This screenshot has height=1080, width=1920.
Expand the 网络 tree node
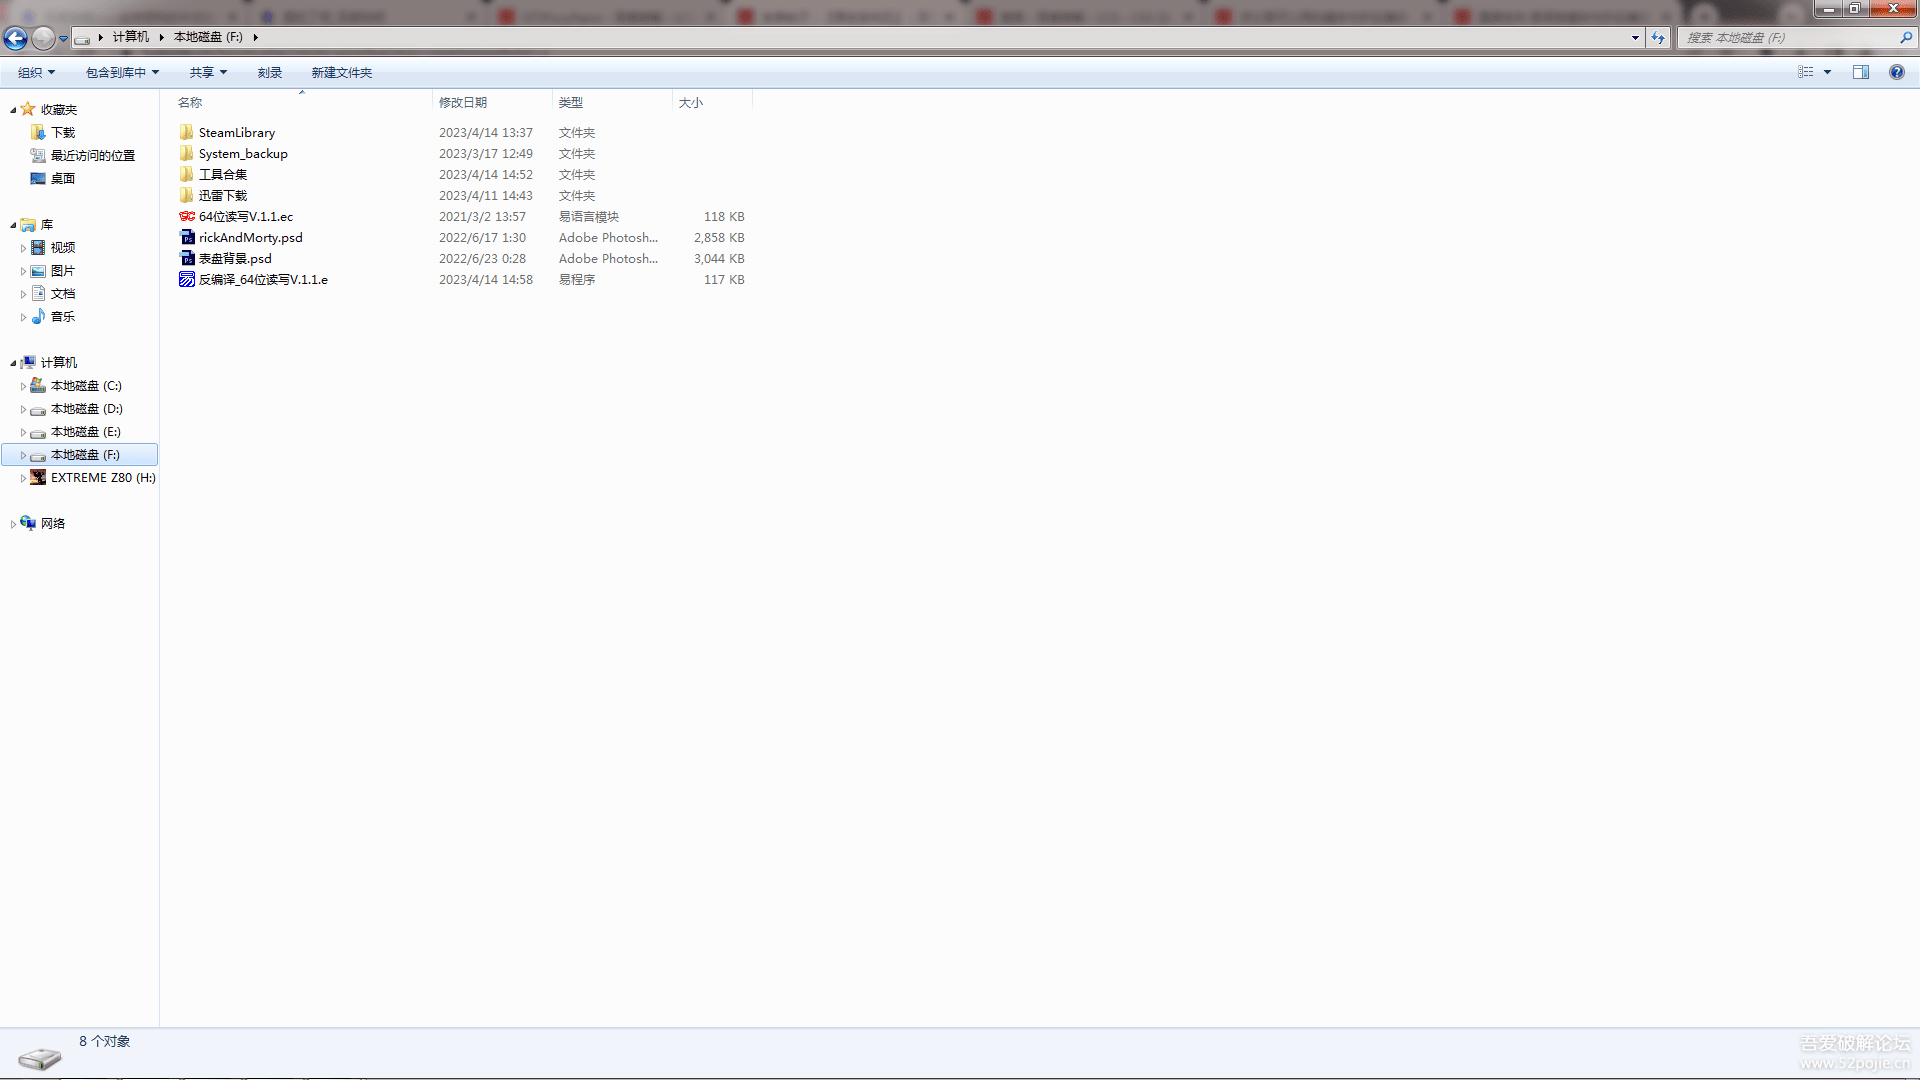(x=13, y=524)
